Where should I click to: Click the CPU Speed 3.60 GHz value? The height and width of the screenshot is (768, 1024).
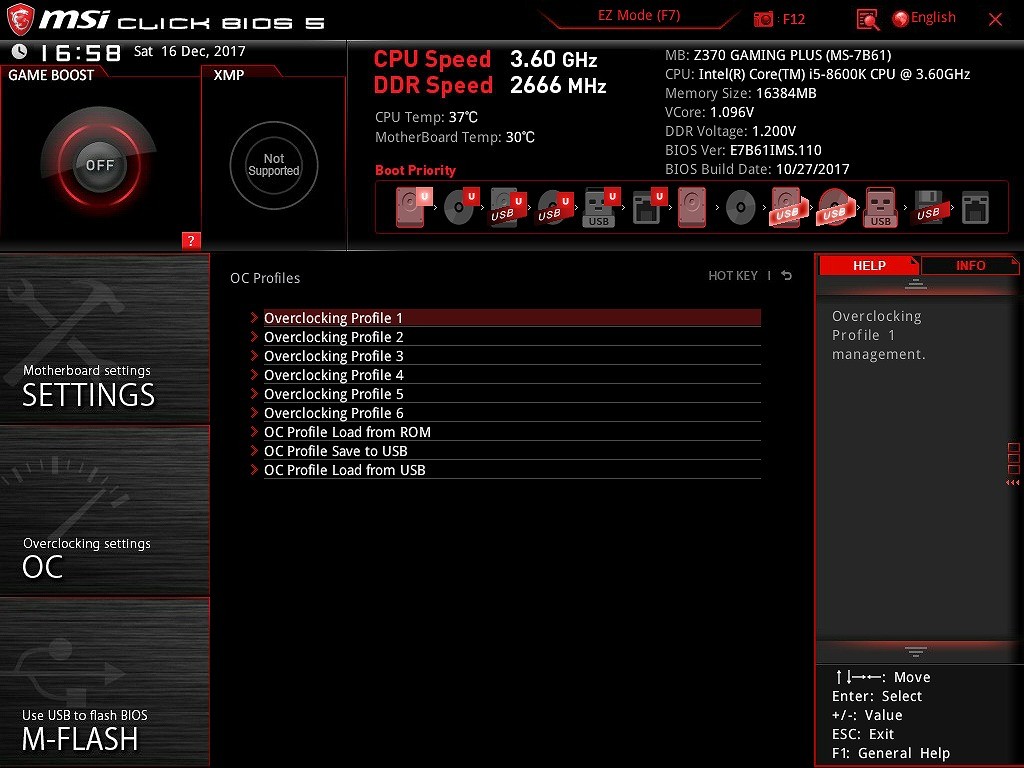553,59
